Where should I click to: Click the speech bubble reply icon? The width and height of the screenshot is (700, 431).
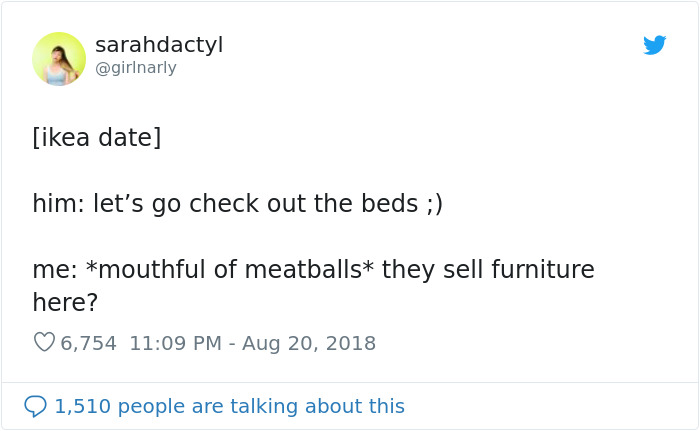[35, 406]
